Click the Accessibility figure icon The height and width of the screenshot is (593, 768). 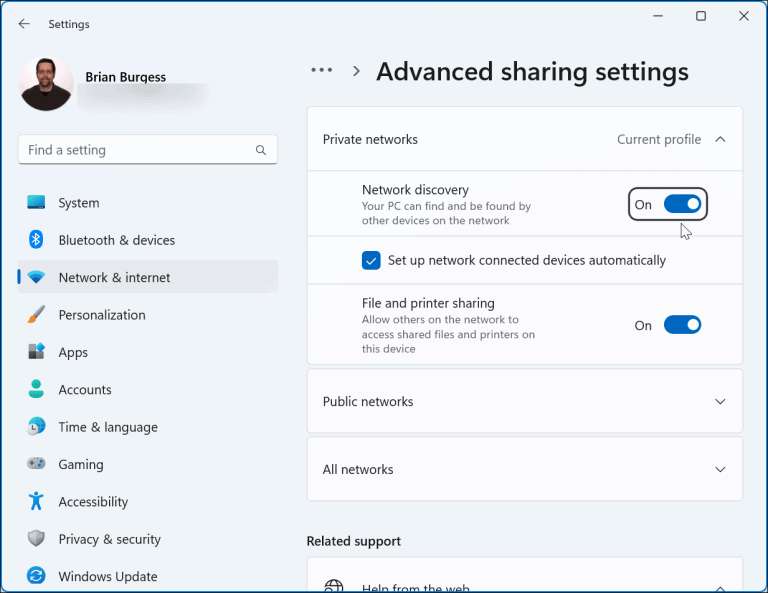point(36,501)
